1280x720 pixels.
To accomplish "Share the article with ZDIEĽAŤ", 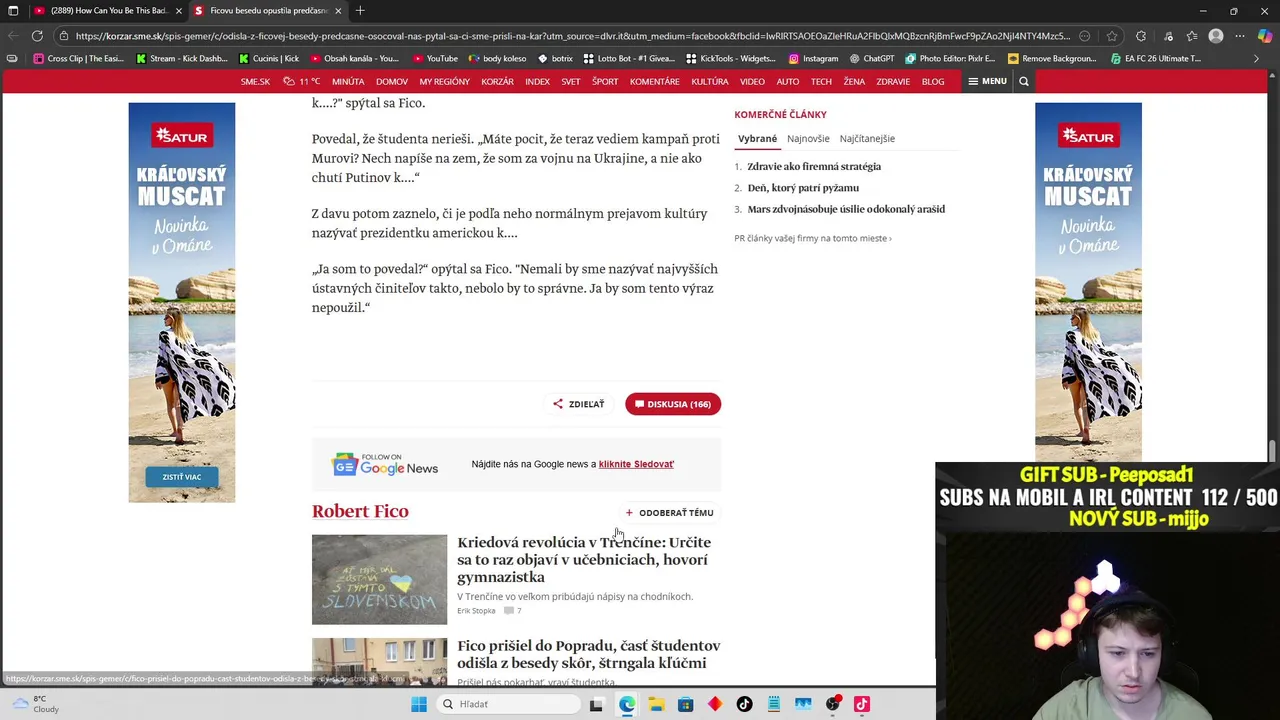I will pos(578,404).
